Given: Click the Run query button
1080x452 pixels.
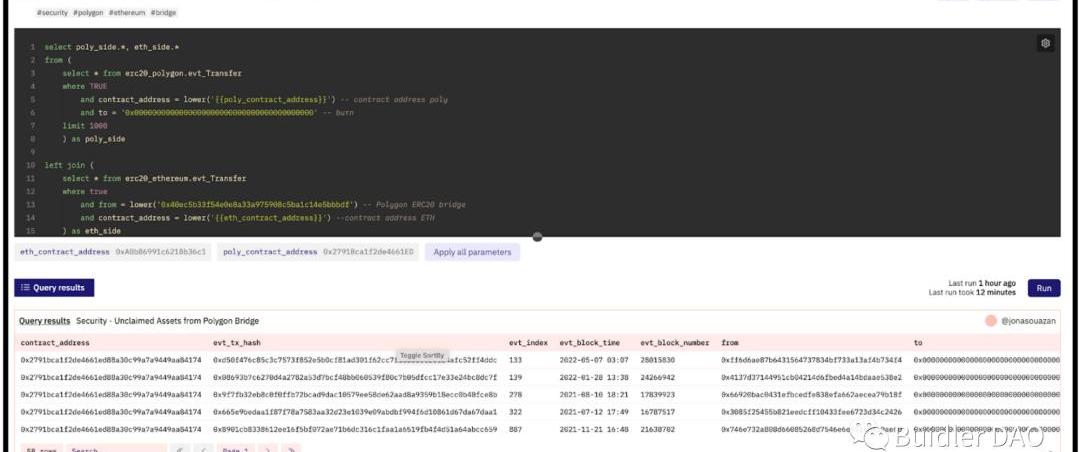Looking at the screenshot, I should click(1043, 288).
